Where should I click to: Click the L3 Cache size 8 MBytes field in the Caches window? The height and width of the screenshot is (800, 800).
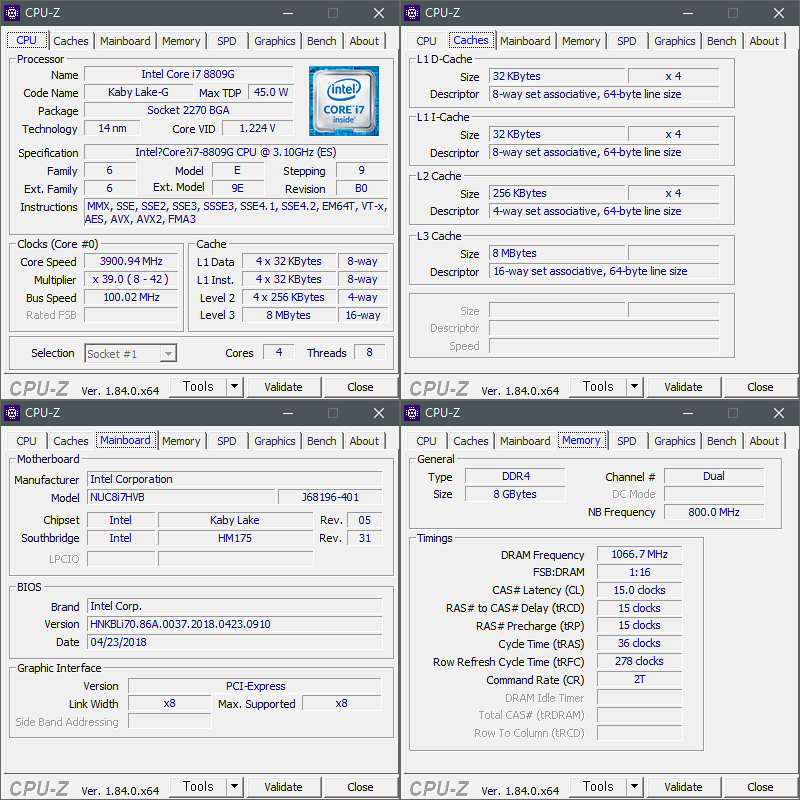pos(557,254)
